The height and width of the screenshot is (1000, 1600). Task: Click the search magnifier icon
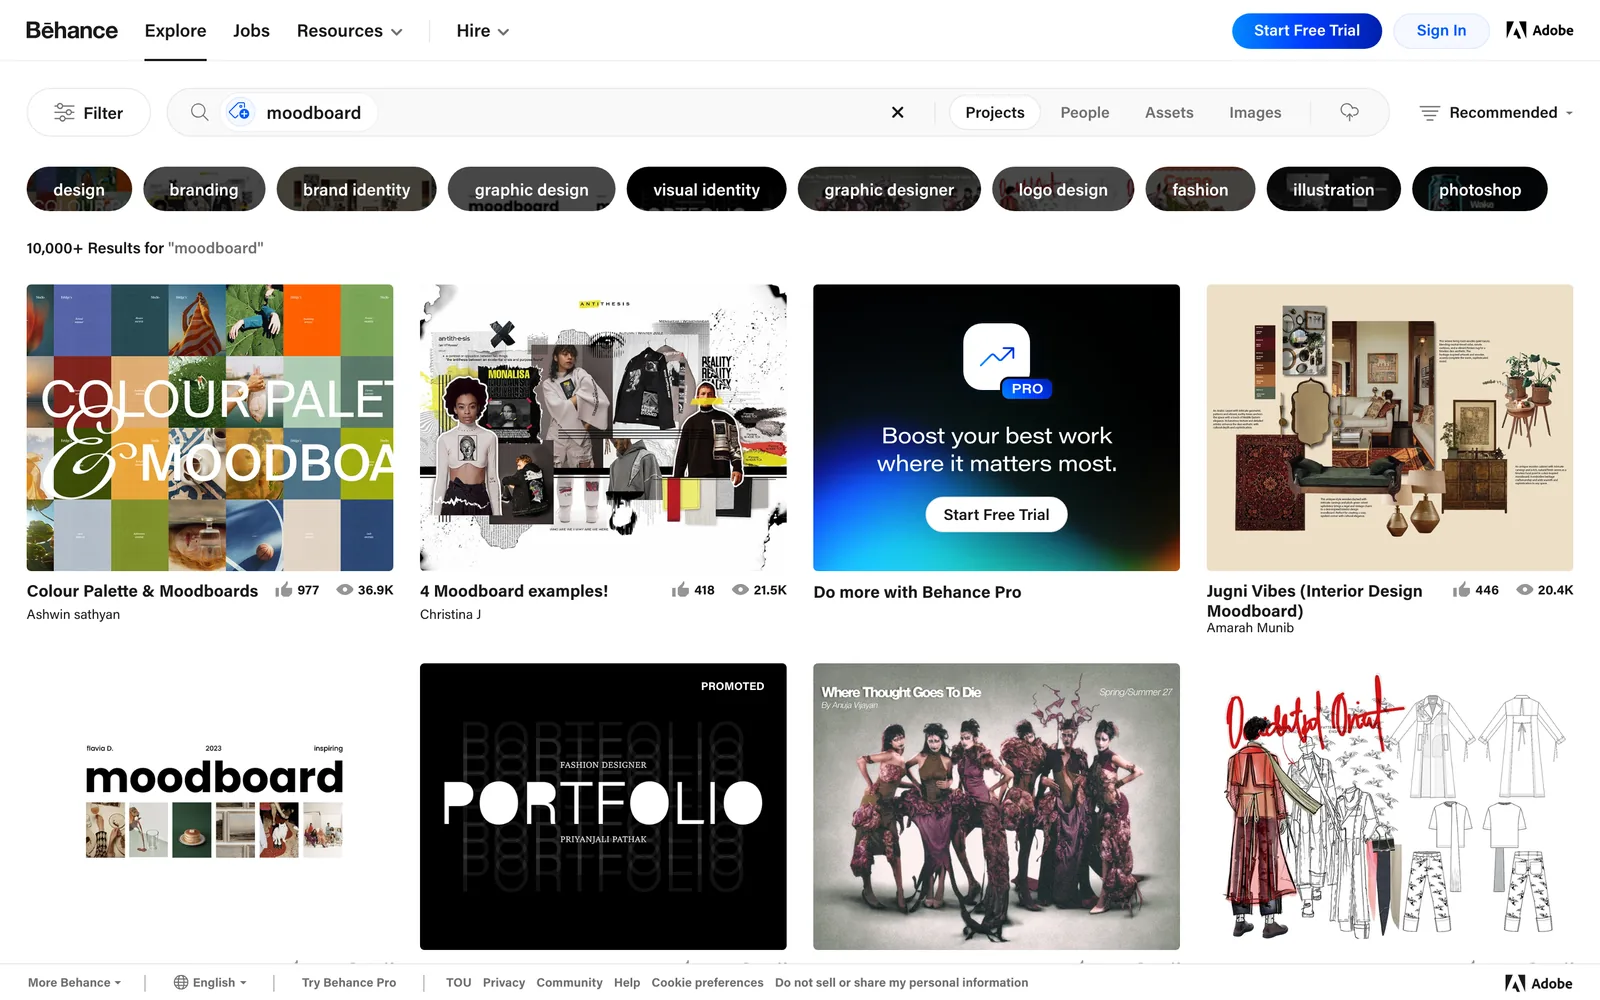199,112
